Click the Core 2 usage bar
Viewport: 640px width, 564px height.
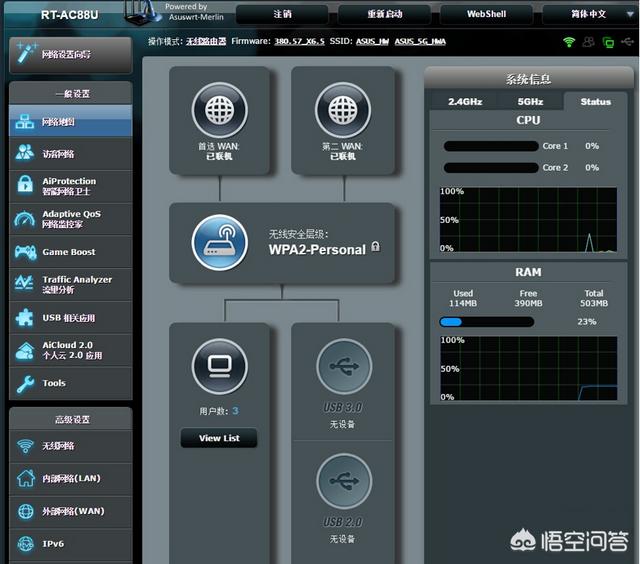point(491,168)
